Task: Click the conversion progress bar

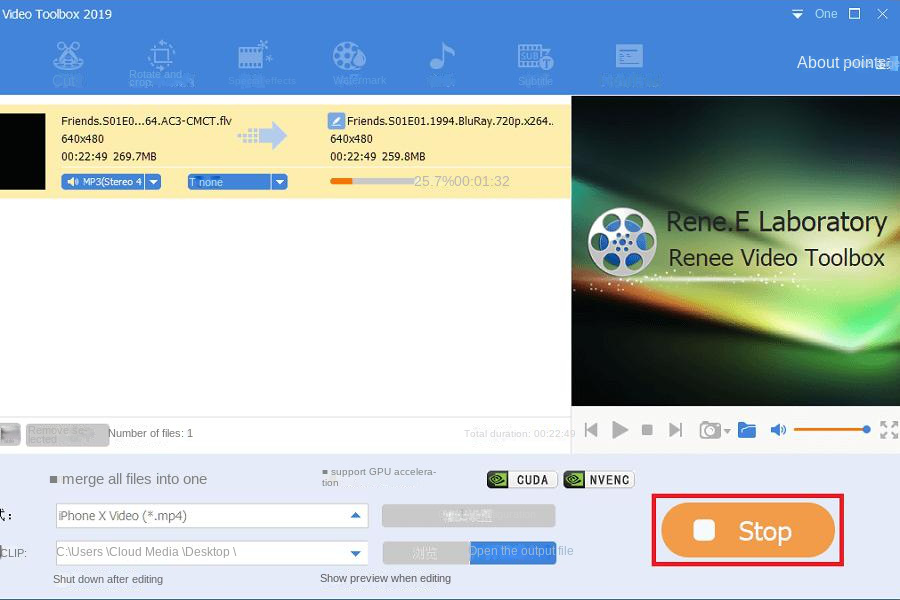Action: tap(371, 181)
